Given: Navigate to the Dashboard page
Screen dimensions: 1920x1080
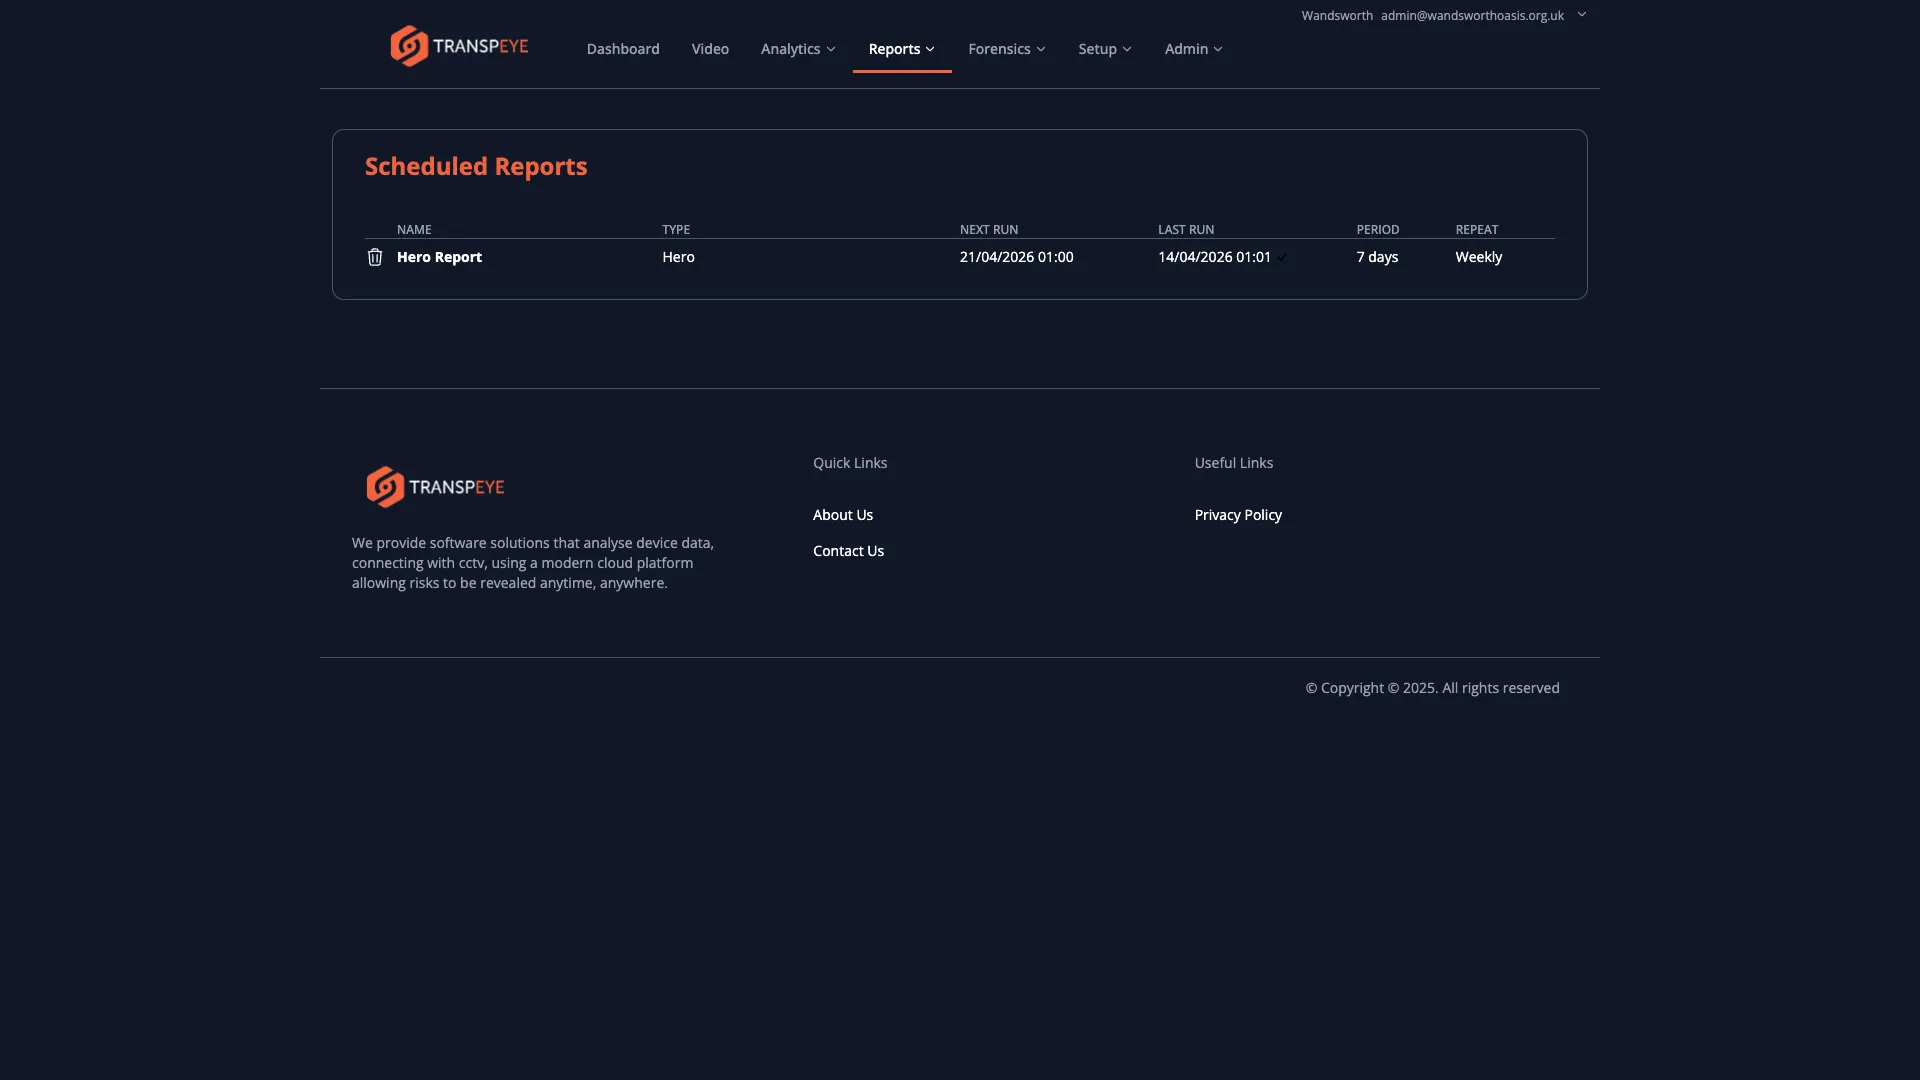Looking at the screenshot, I should pos(622,48).
